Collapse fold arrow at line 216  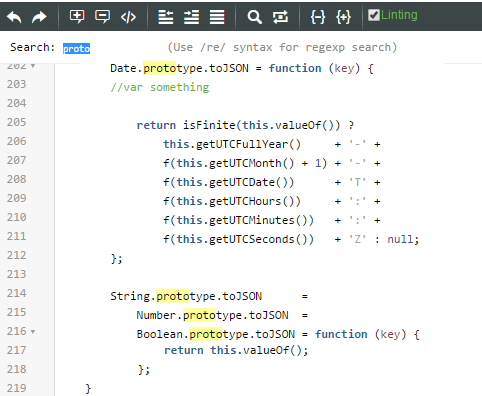pyautogui.click(x=33, y=332)
